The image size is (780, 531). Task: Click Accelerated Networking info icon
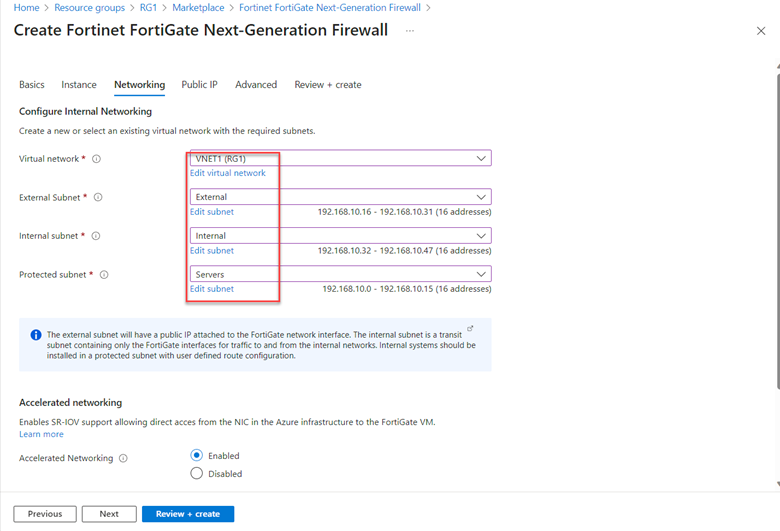click(x=123, y=459)
